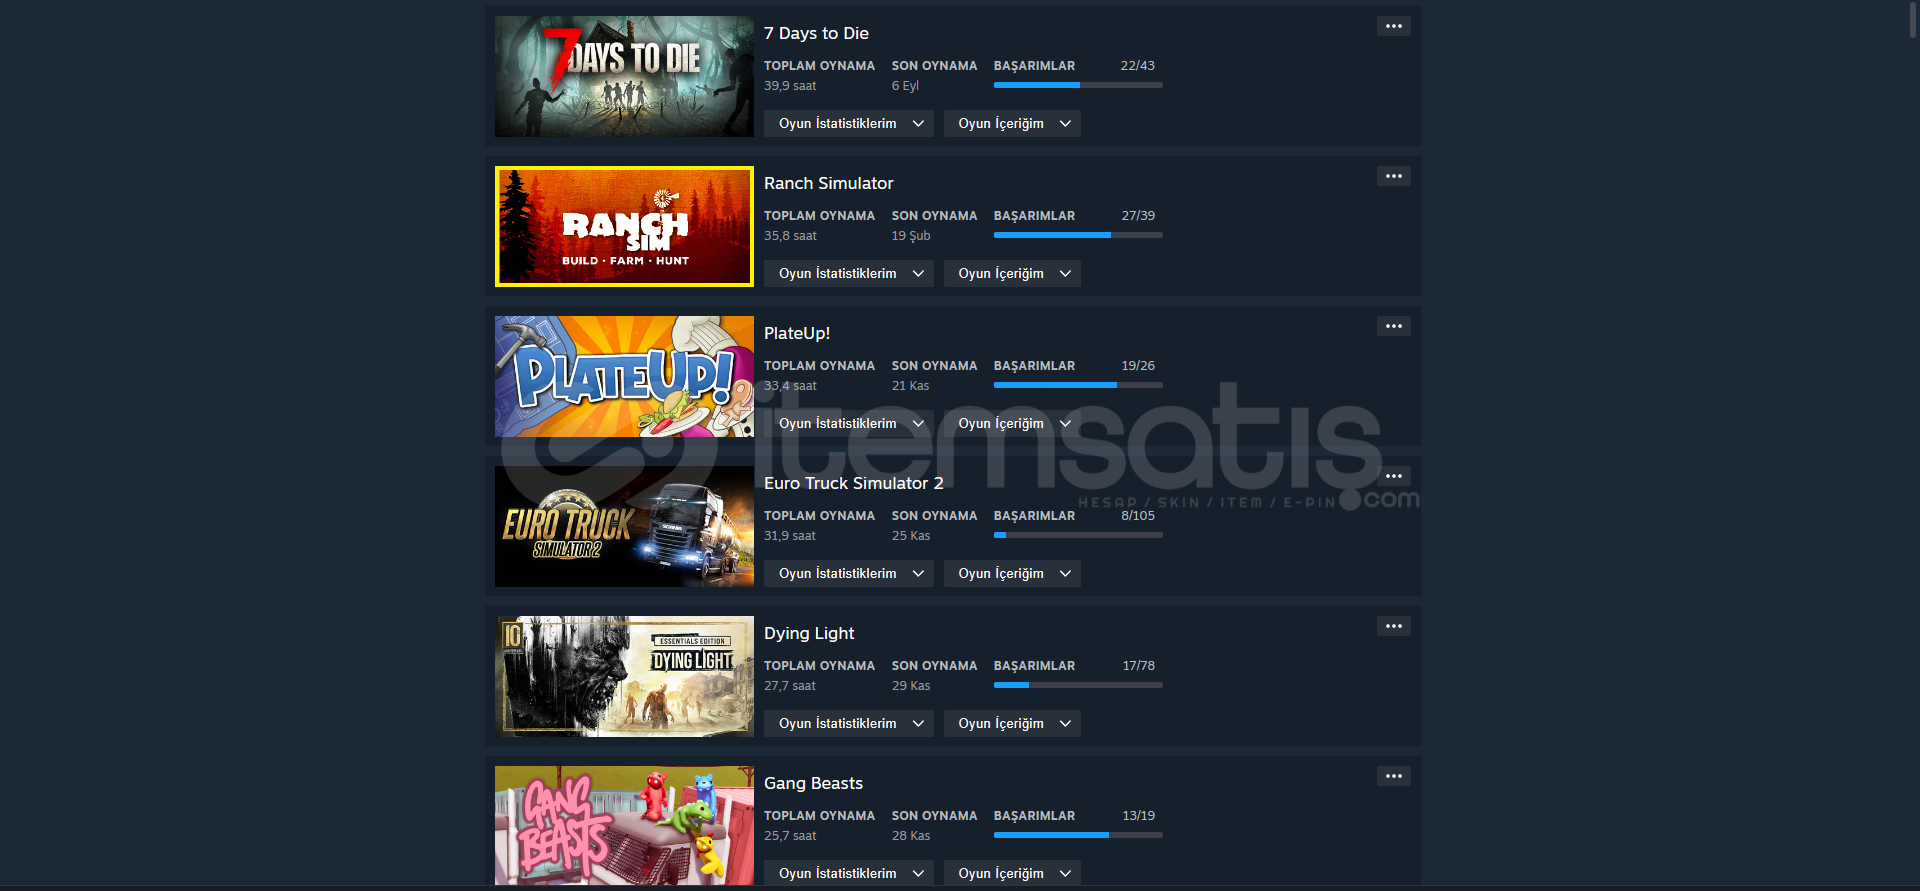Open the Dying Light three-dot options menu
Viewport: 1920px width, 891px height.
click(x=1393, y=626)
